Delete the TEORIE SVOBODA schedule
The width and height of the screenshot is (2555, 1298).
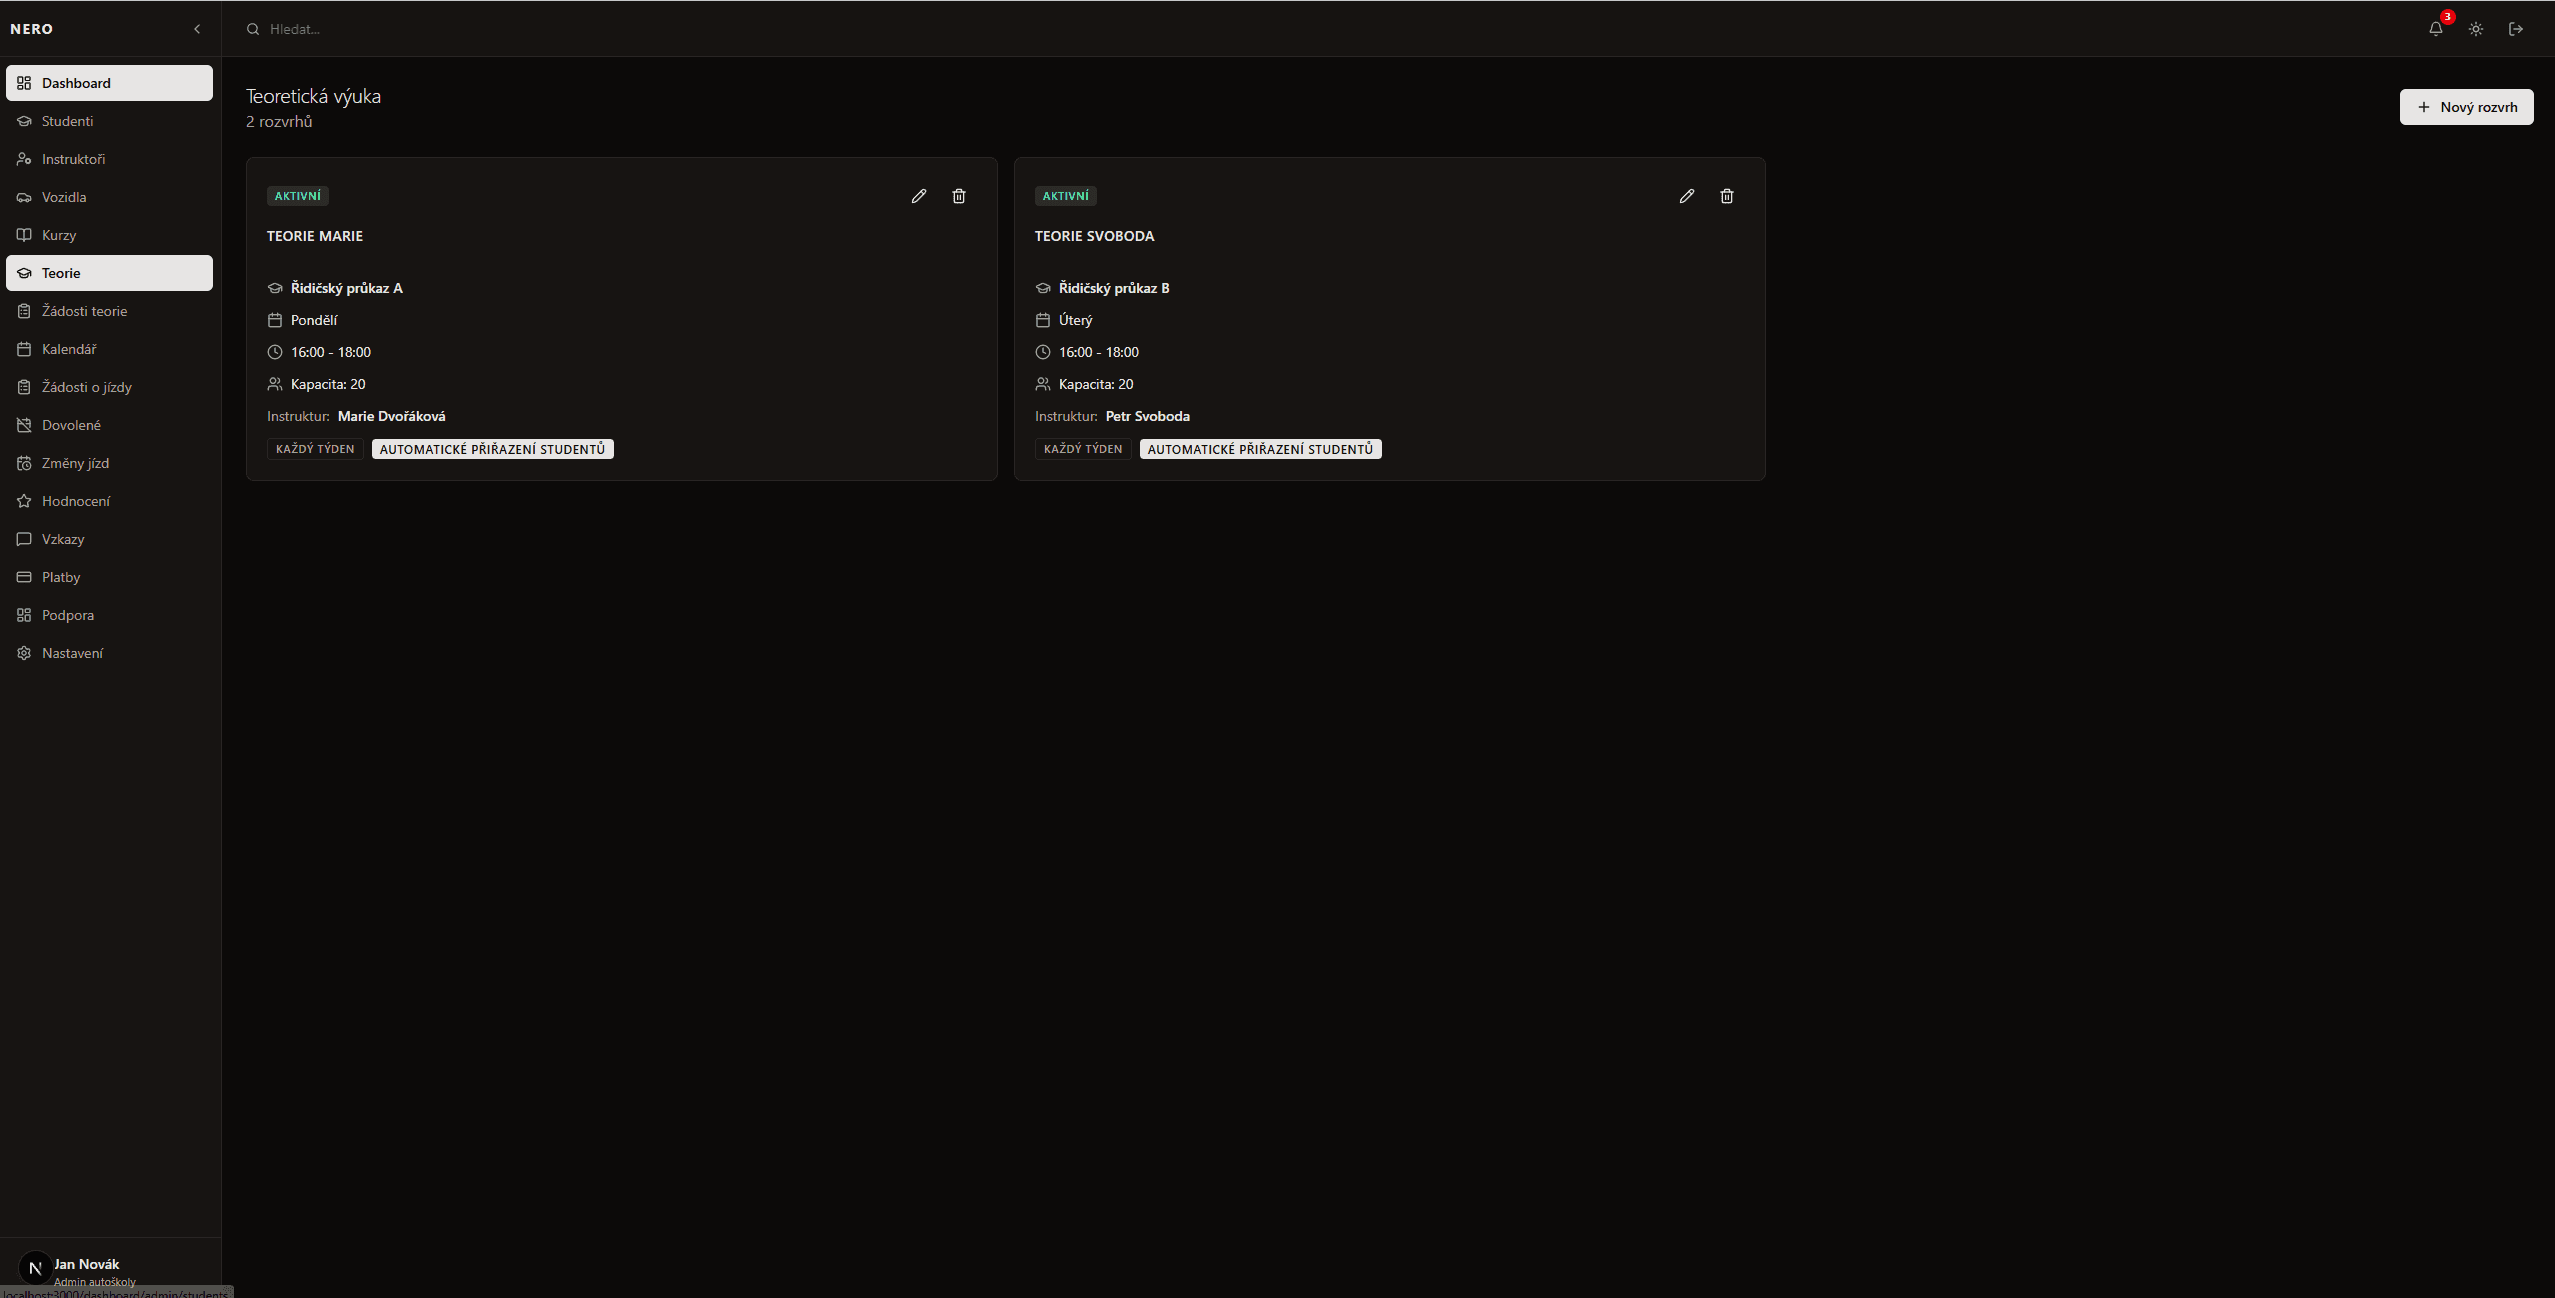click(1726, 196)
